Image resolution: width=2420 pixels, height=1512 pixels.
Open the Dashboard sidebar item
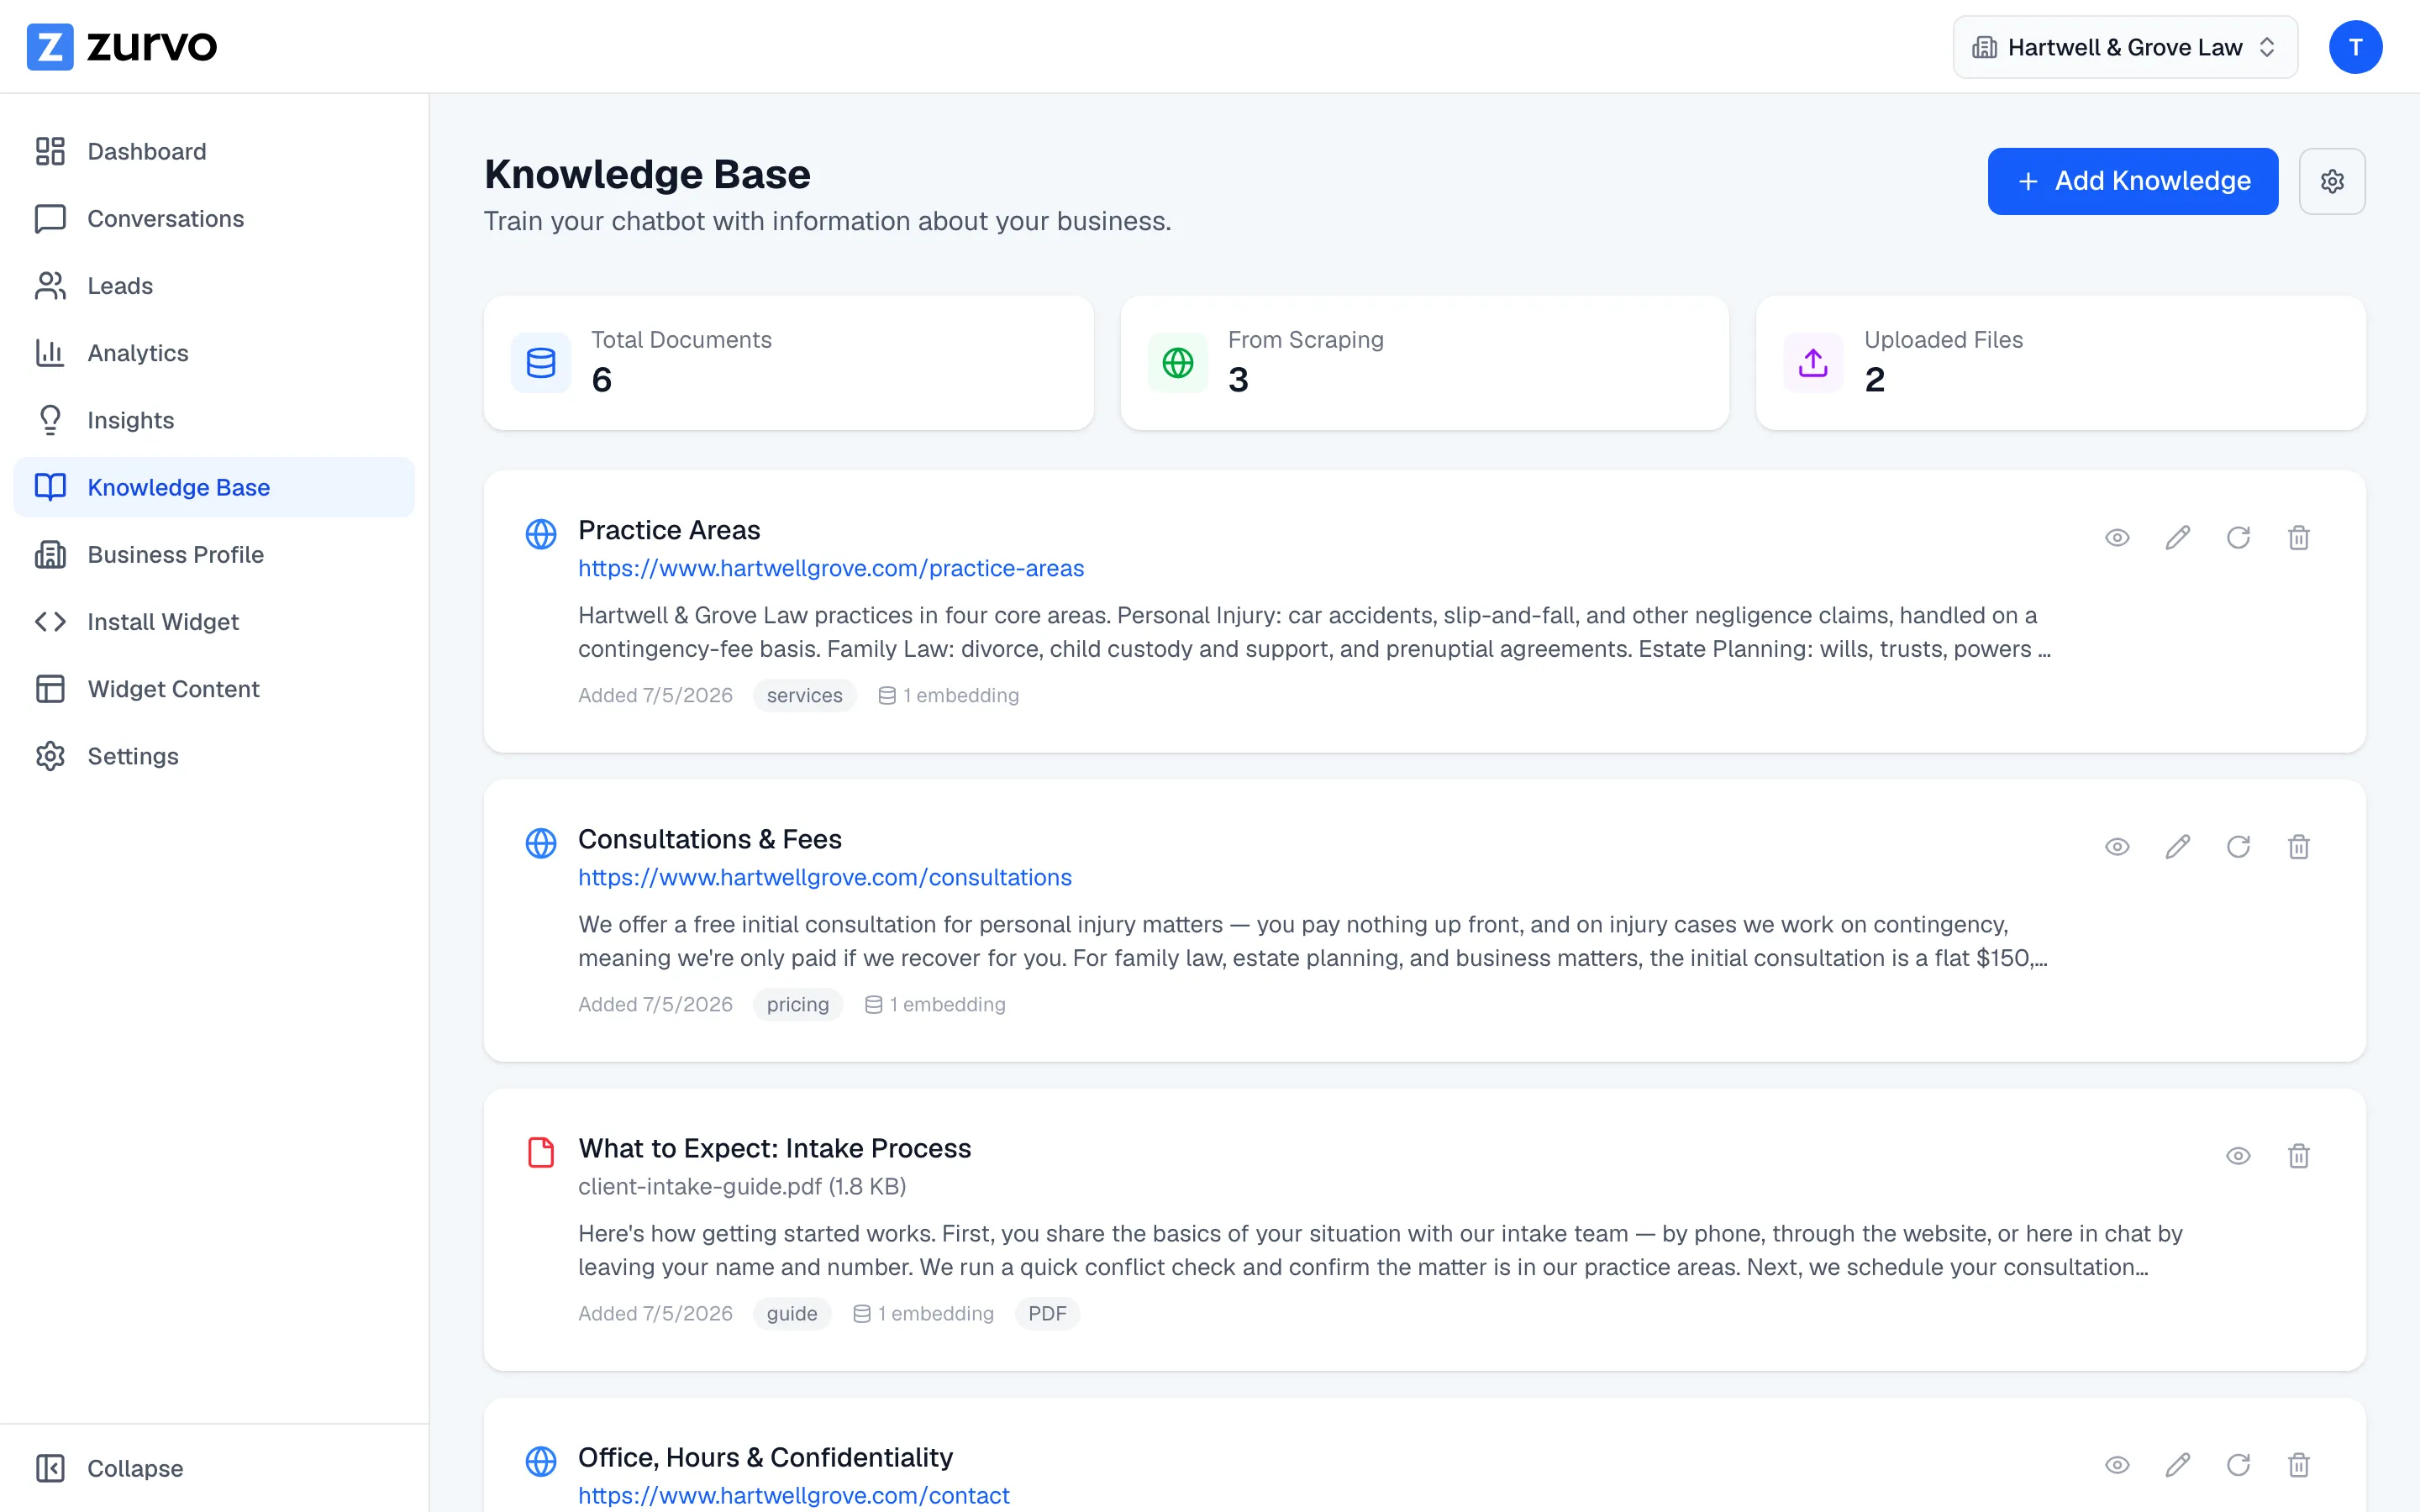(x=214, y=151)
